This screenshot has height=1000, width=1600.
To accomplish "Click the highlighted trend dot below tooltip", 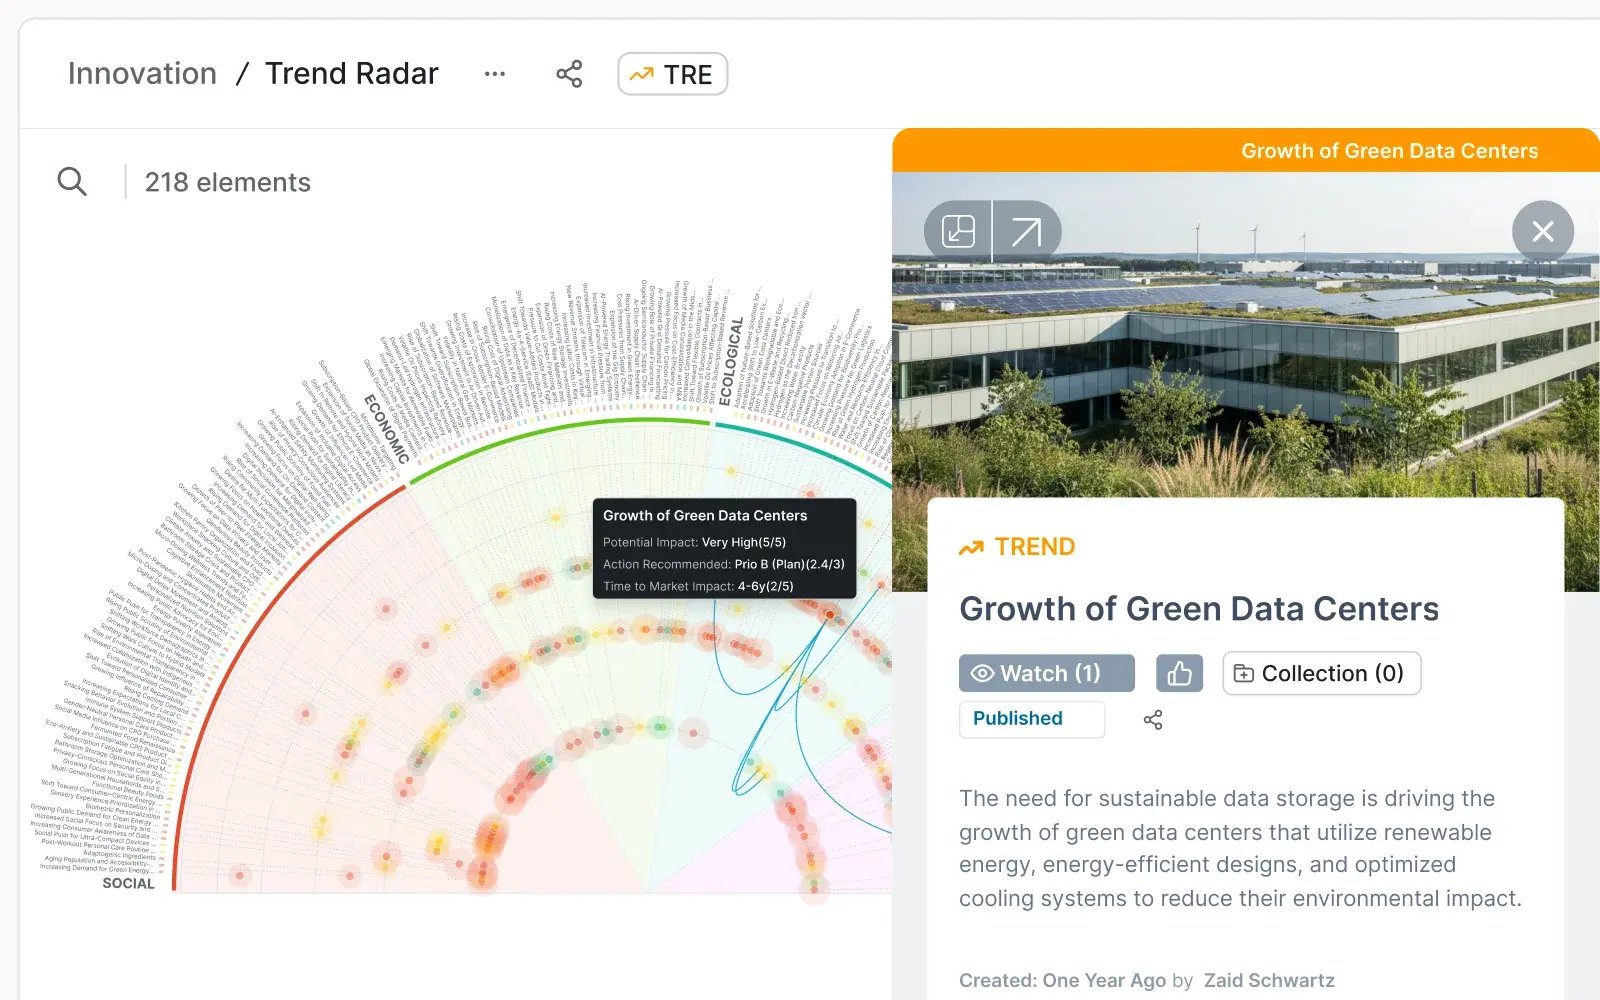I will tap(830, 614).
